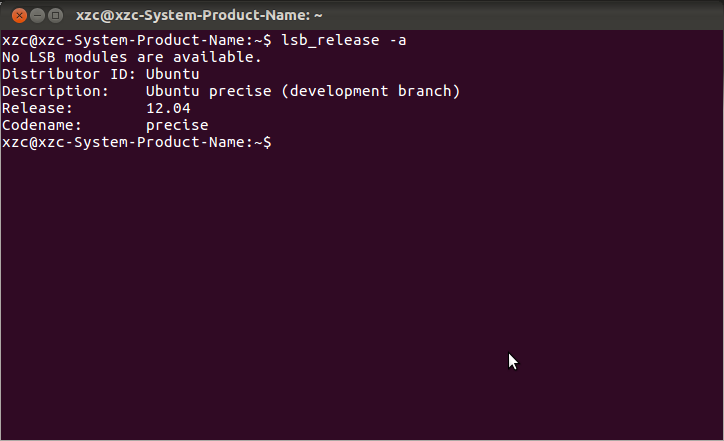Click the lsb_release -a command text
Image resolution: width=724 pixels, height=441 pixels.
click(344, 41)
